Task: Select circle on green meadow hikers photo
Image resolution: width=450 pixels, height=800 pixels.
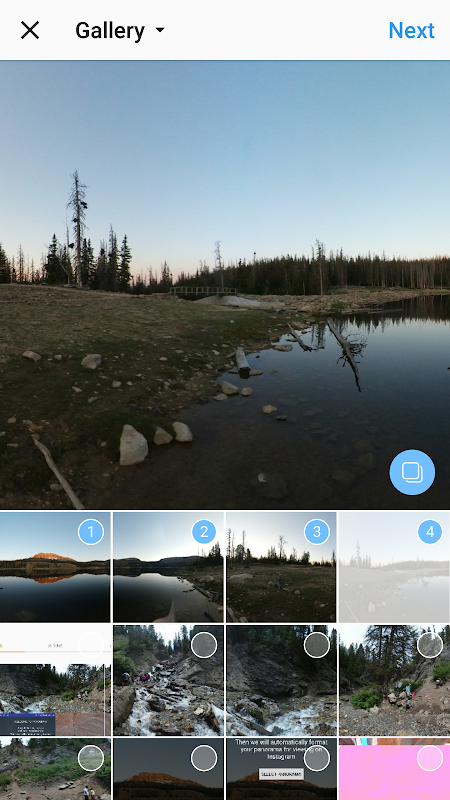Action: point(91,759)
